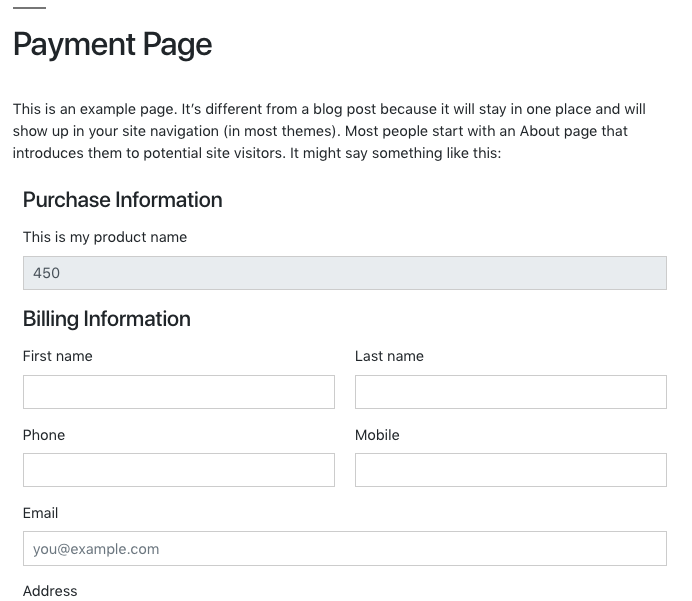The image size is (692, 601).
Task: Place cursor in the Mobile field
Action: (x=511, y=470)
